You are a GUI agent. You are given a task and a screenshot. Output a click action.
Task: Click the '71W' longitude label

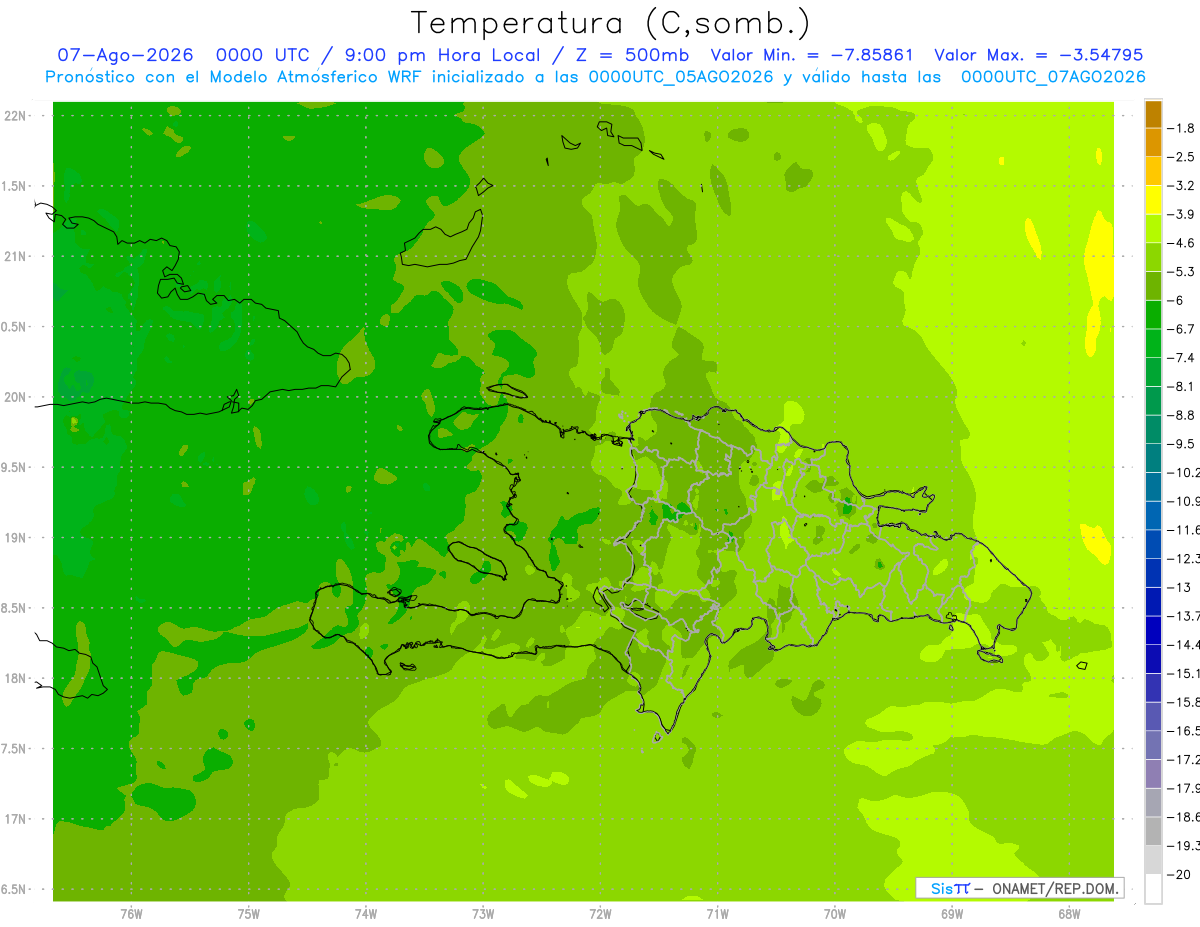point(717,914)
